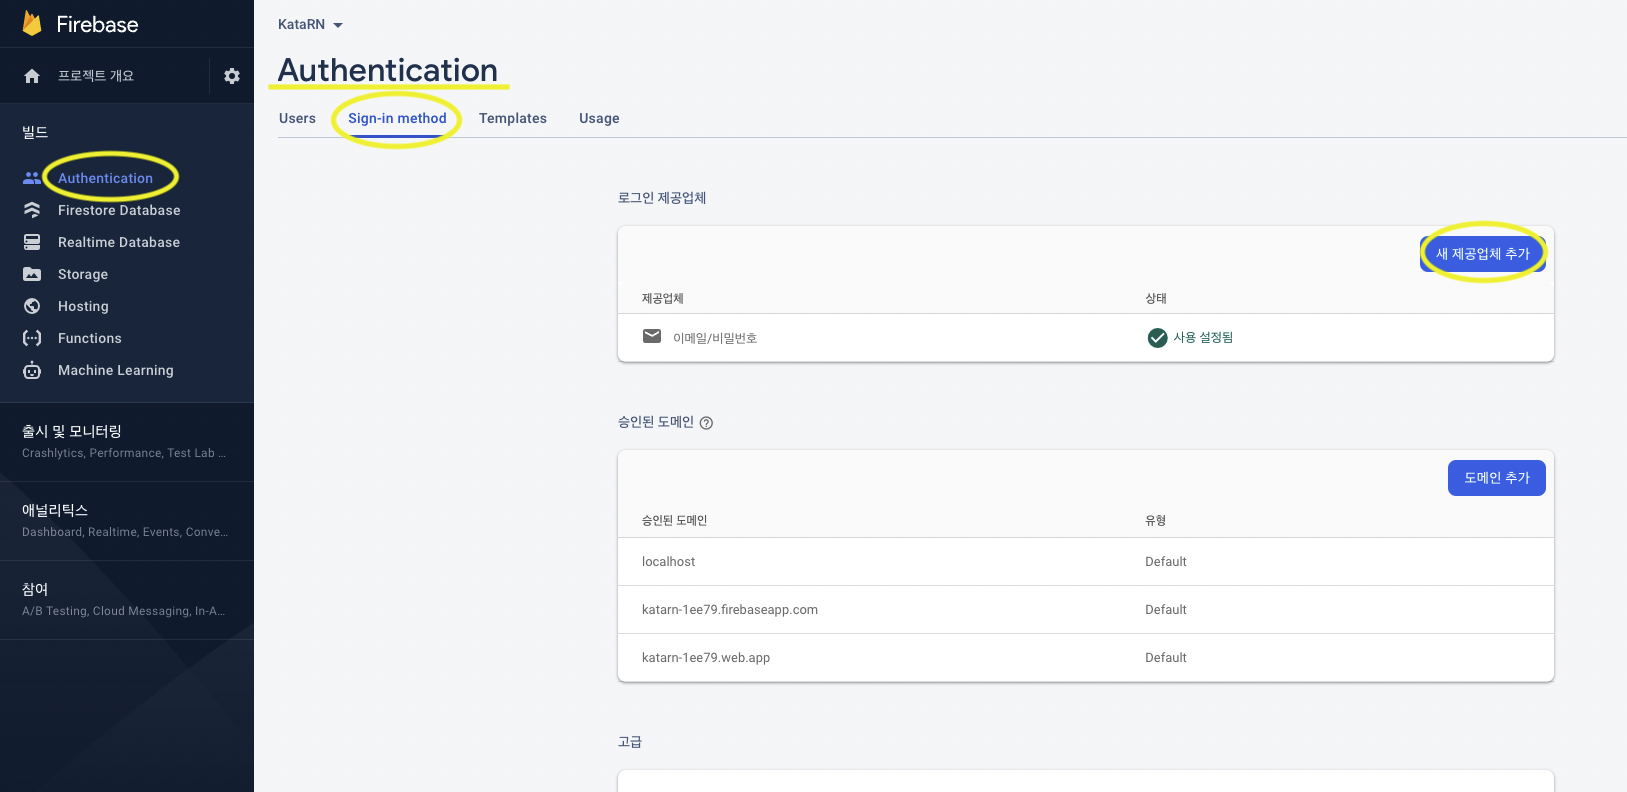Image resolution: width=1627 pixels, height=792 pixels.
Task: Click the 도메인 추가 button
Action: 1497,478
